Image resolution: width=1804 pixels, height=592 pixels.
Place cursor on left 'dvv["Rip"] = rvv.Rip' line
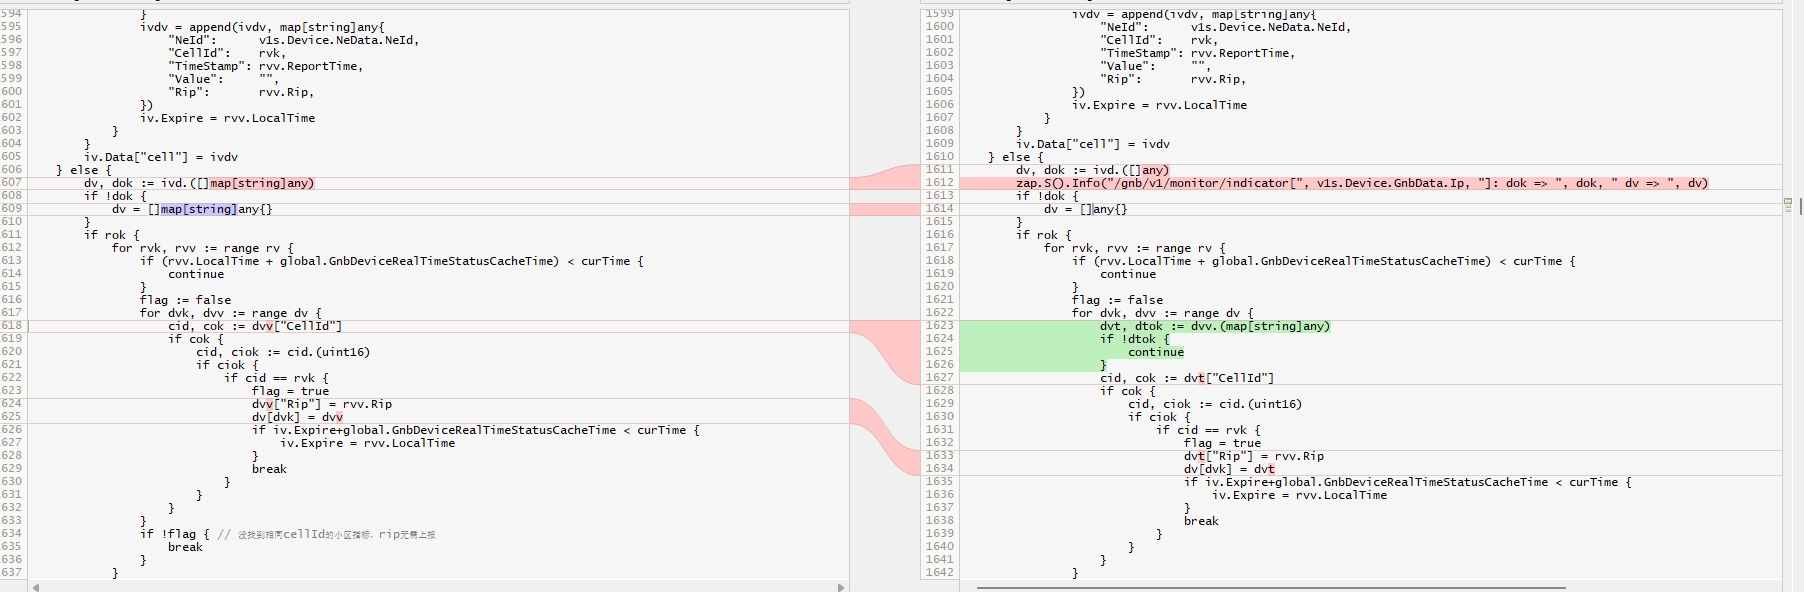click(x=321, y=404)
